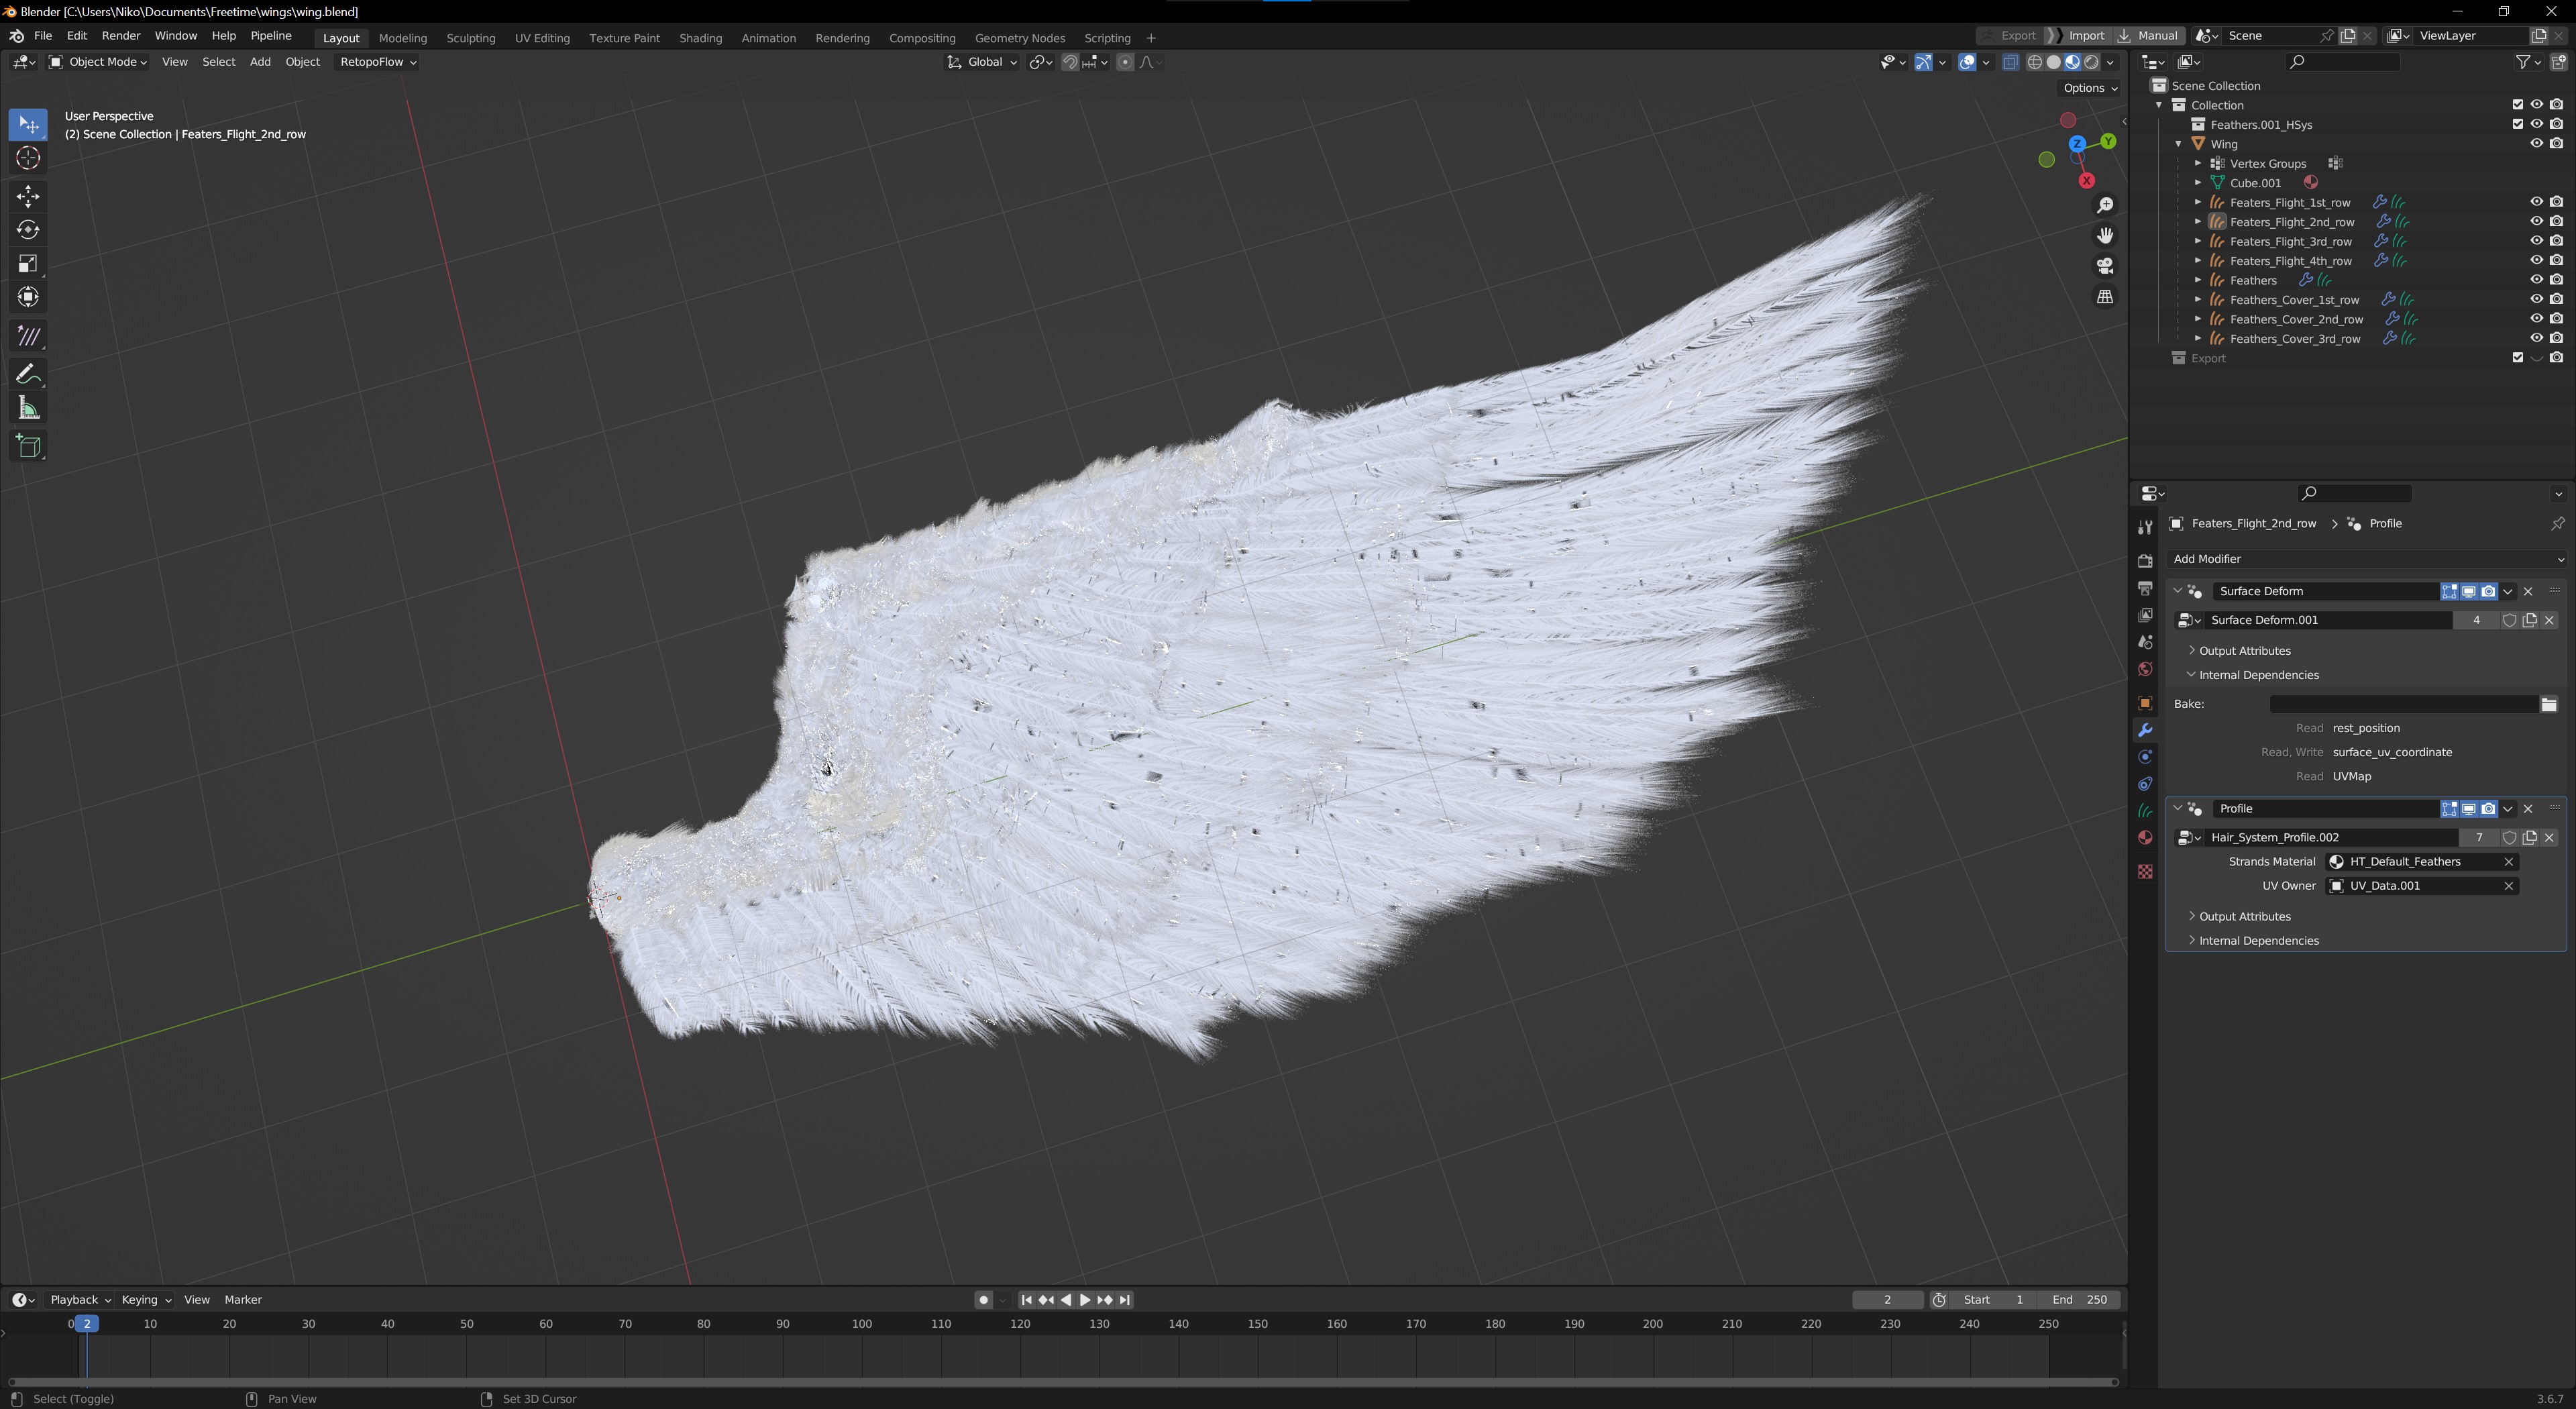2576x1409 pixels.
Task: Open the Physics properties tab
Action: [x=2145, y=757]
